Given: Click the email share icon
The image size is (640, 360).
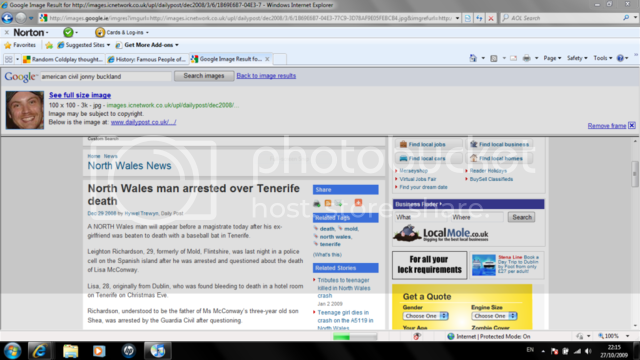Looking at the screenshot, I should (338, 203).
